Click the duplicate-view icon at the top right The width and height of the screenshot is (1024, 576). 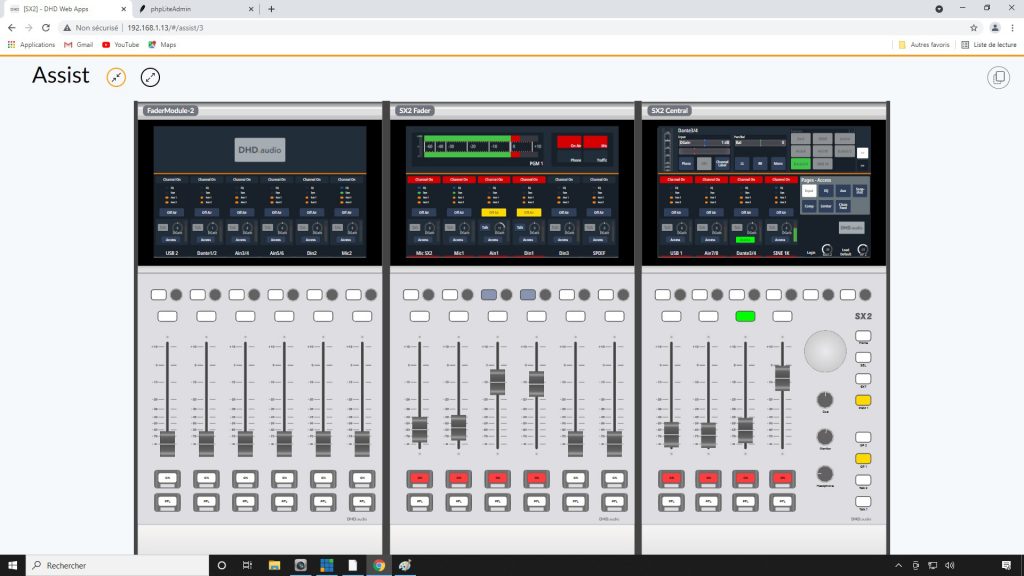997,76
